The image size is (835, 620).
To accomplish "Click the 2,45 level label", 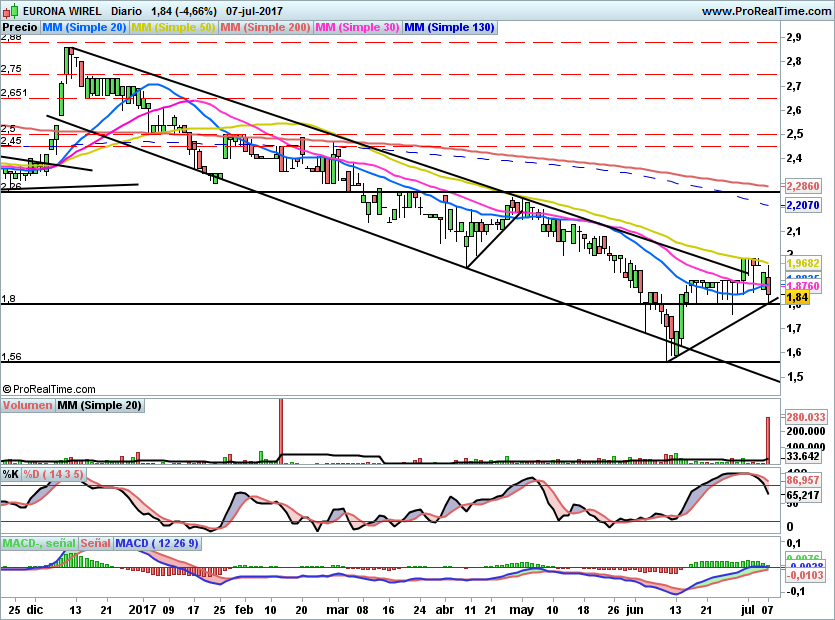I will (x=11, y=141).
